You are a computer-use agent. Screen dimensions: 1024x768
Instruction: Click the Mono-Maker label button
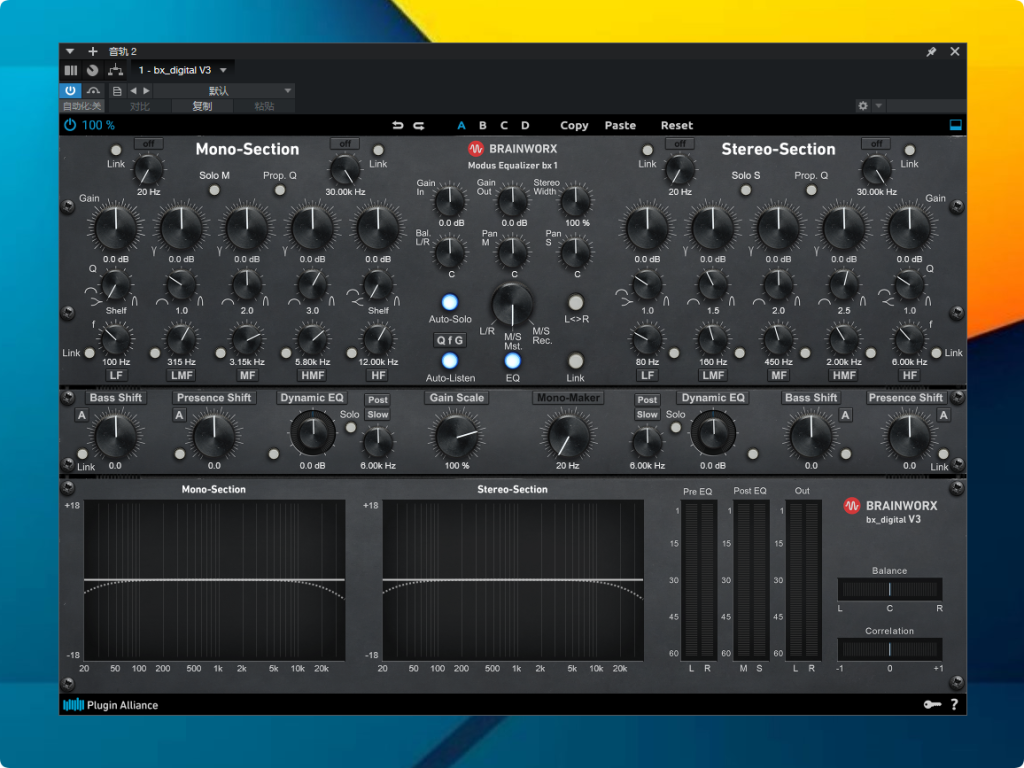tap(568, 398)
